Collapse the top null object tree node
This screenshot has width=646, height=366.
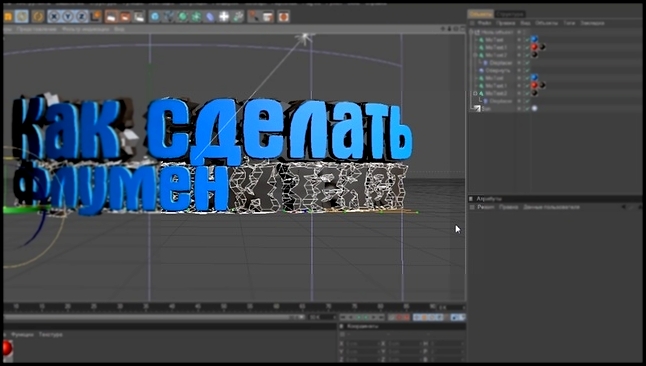tap(472, 32)
